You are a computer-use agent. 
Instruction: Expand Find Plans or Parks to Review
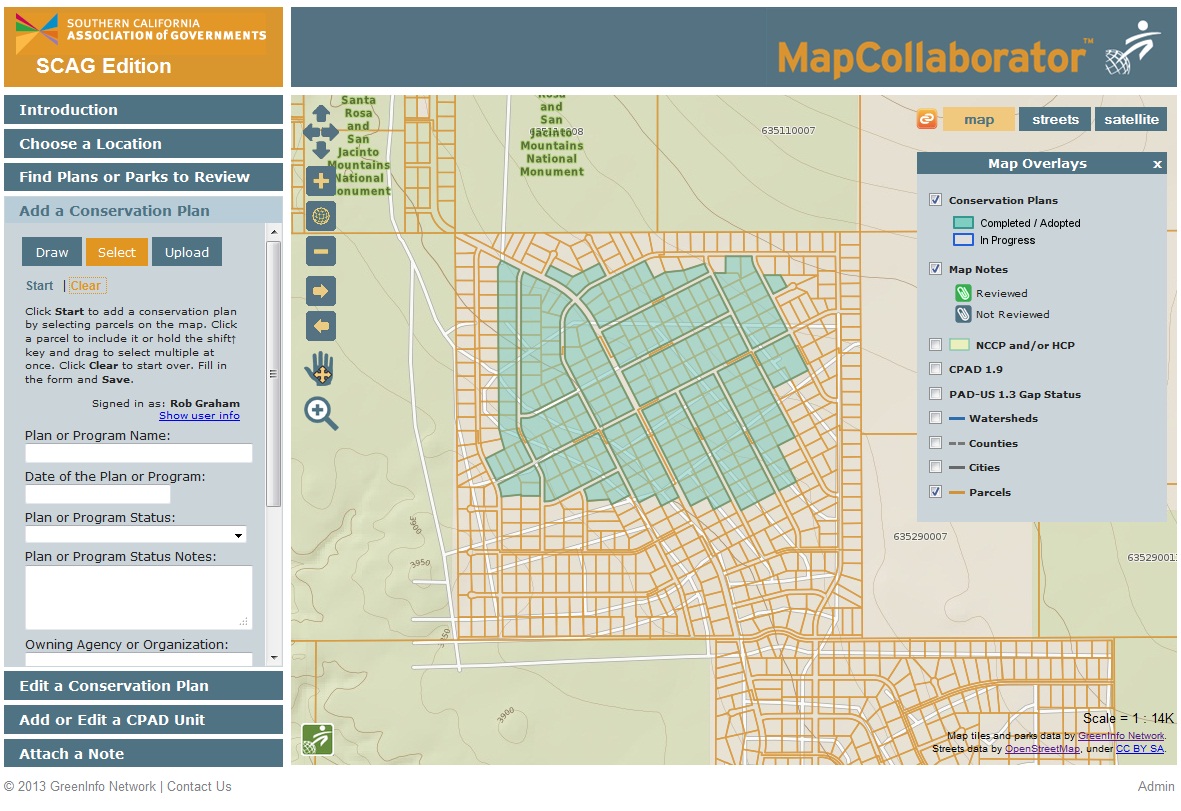tap(143, 177)
